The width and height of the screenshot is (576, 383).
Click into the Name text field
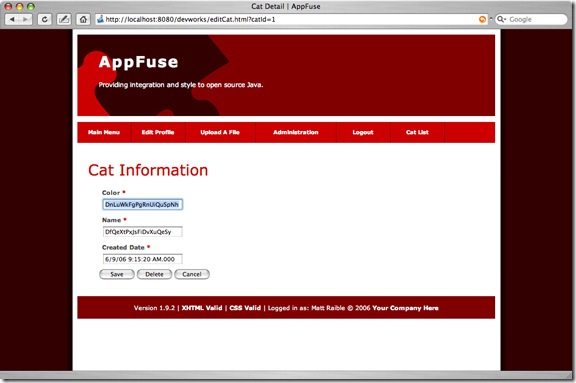pos(143,232)
